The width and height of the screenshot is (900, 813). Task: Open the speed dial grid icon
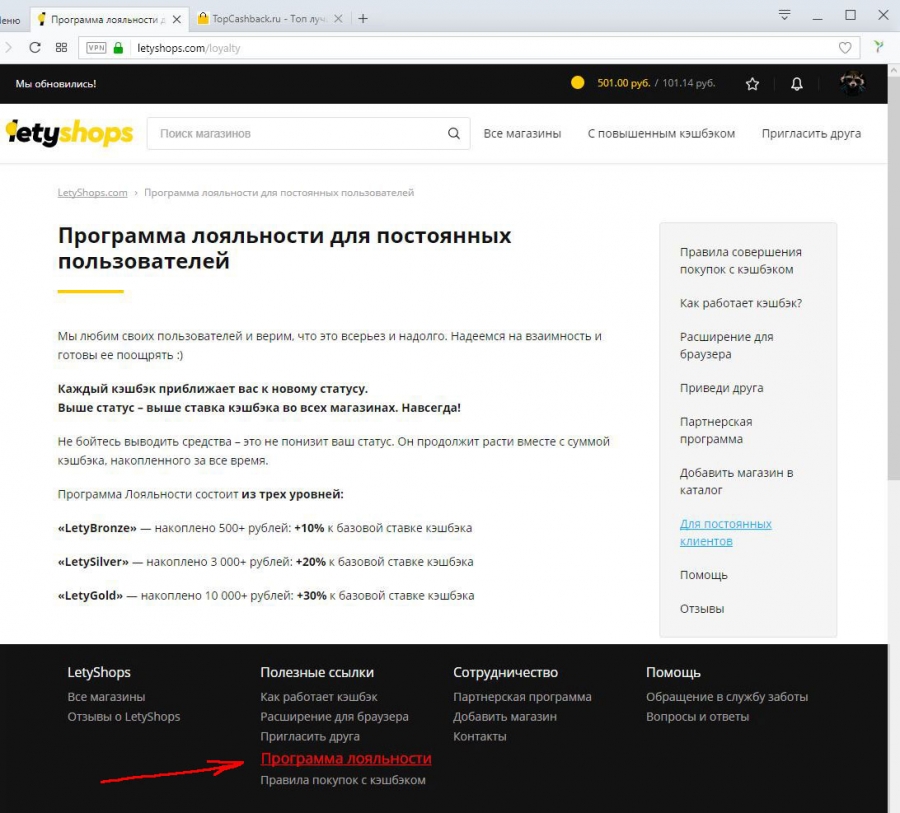point(61,48)
